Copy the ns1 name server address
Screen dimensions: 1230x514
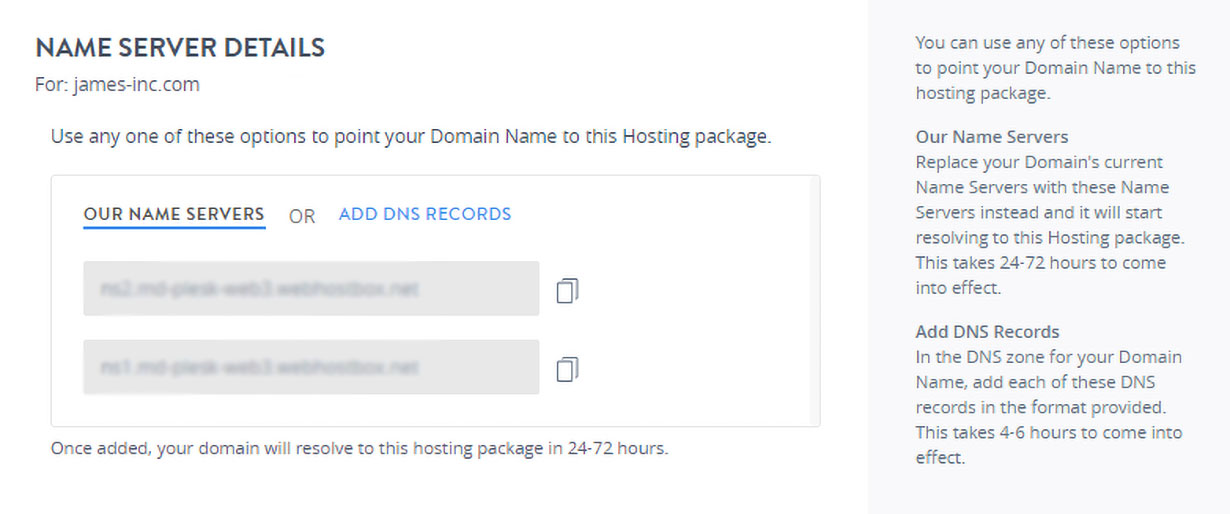[x=568, y=368]
